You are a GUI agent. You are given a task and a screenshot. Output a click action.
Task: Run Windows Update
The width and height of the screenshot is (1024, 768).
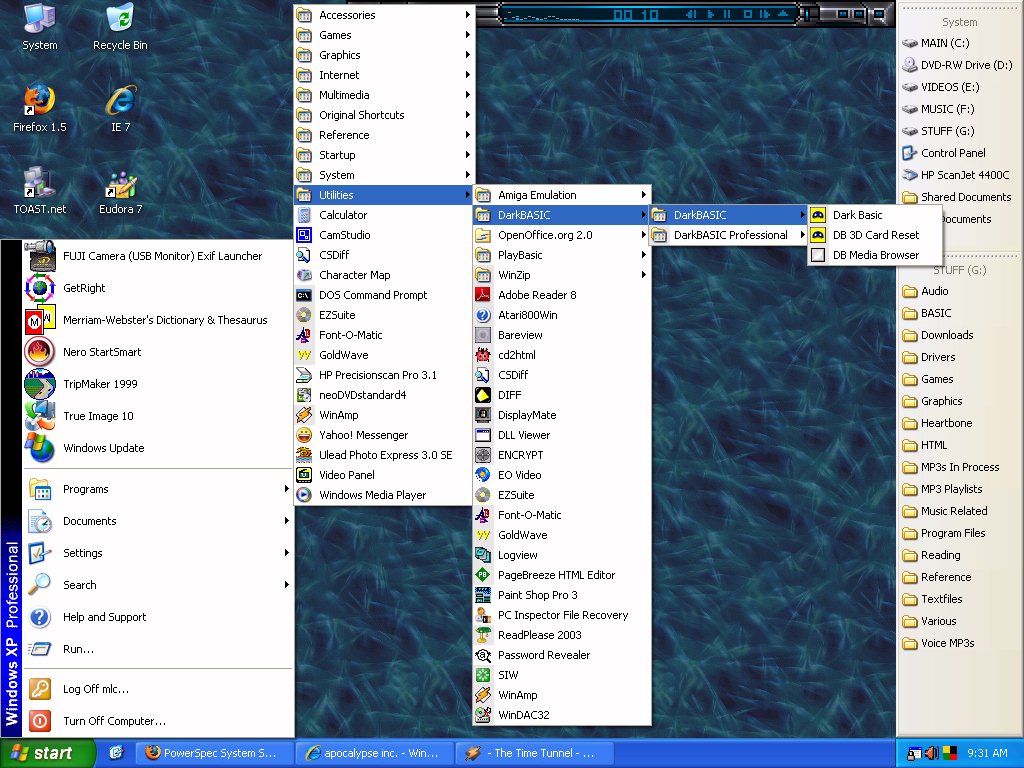(x=159, y=448)
